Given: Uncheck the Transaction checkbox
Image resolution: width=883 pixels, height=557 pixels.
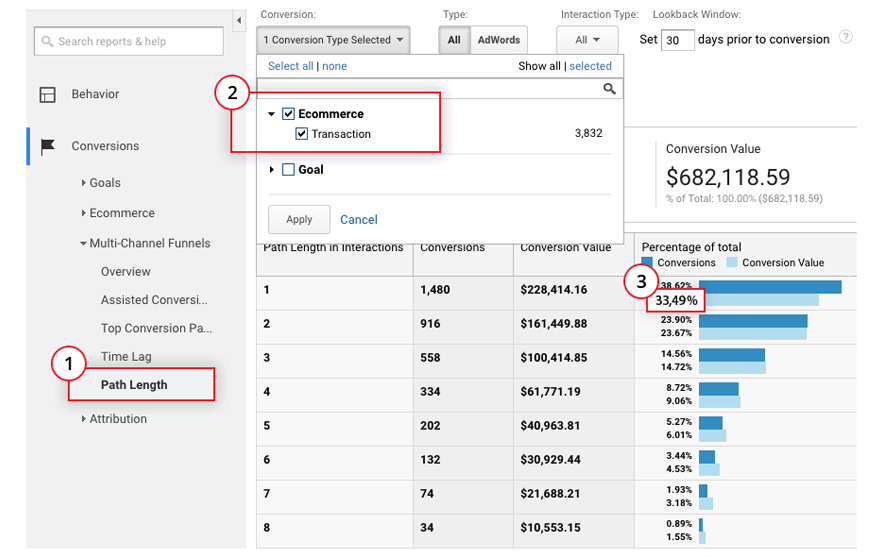Looking at the screenshot, I should [x=302, y=134].
